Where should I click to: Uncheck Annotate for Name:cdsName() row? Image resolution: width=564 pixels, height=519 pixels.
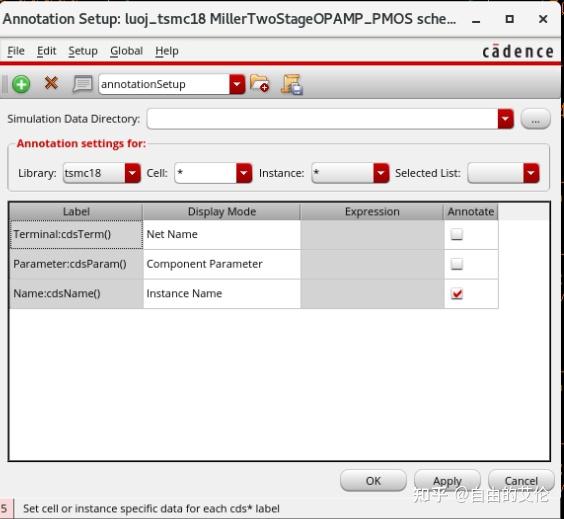click(457, 293)
